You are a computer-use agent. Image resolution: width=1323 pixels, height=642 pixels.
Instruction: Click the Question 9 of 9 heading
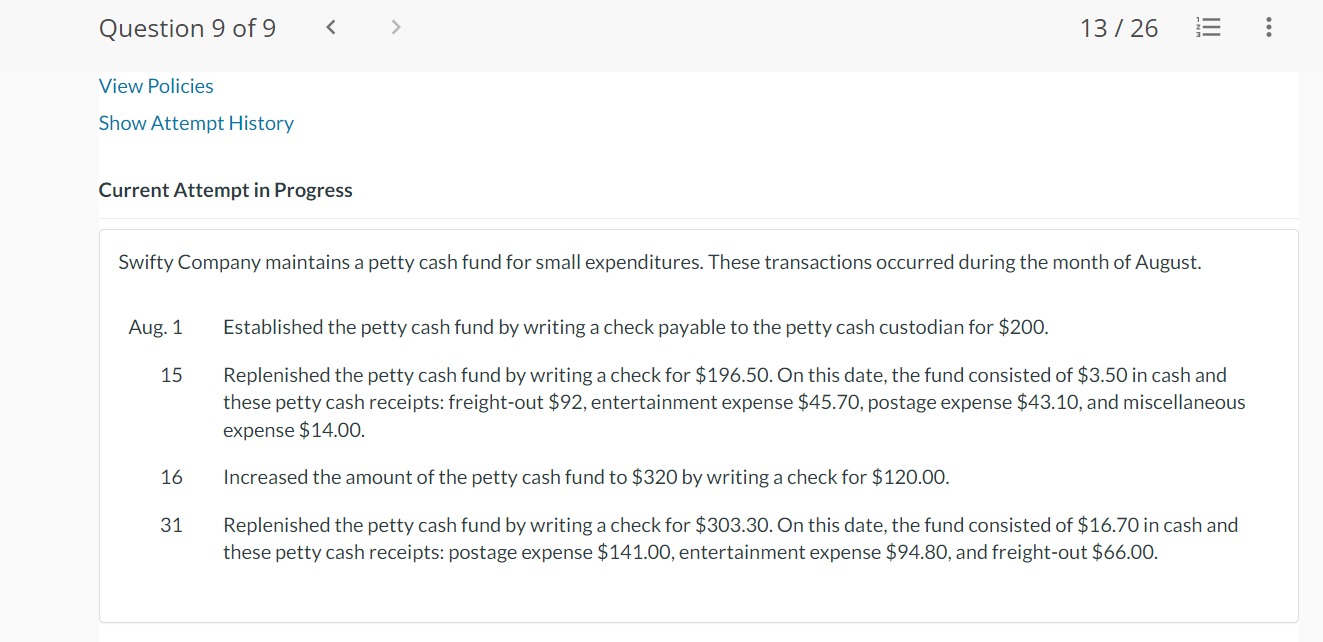coord(187,28)
